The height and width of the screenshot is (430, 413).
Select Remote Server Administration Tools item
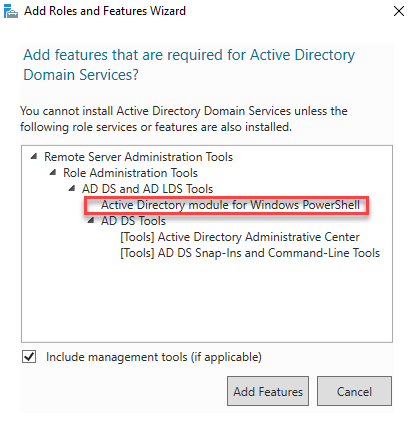pos(138,157)
